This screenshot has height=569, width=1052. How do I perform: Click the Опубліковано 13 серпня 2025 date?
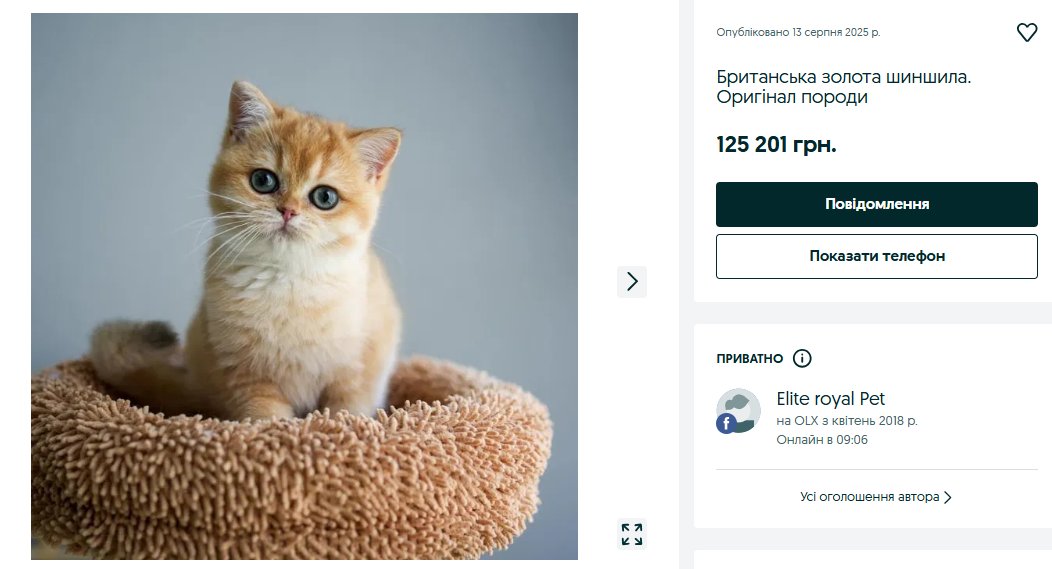click(798, 32)
